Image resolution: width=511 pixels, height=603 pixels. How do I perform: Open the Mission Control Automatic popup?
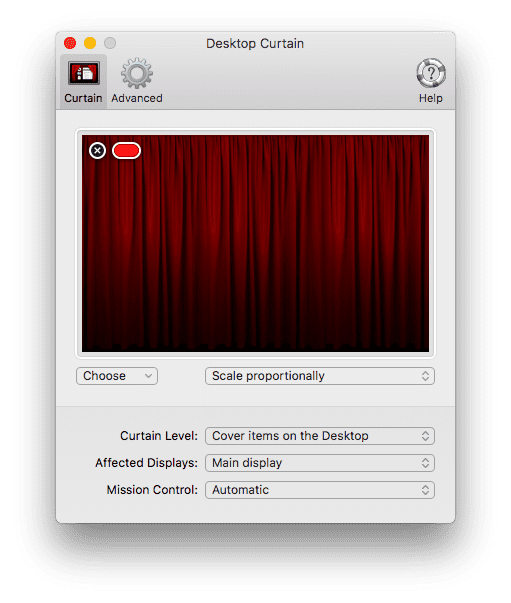pos(320,490)
